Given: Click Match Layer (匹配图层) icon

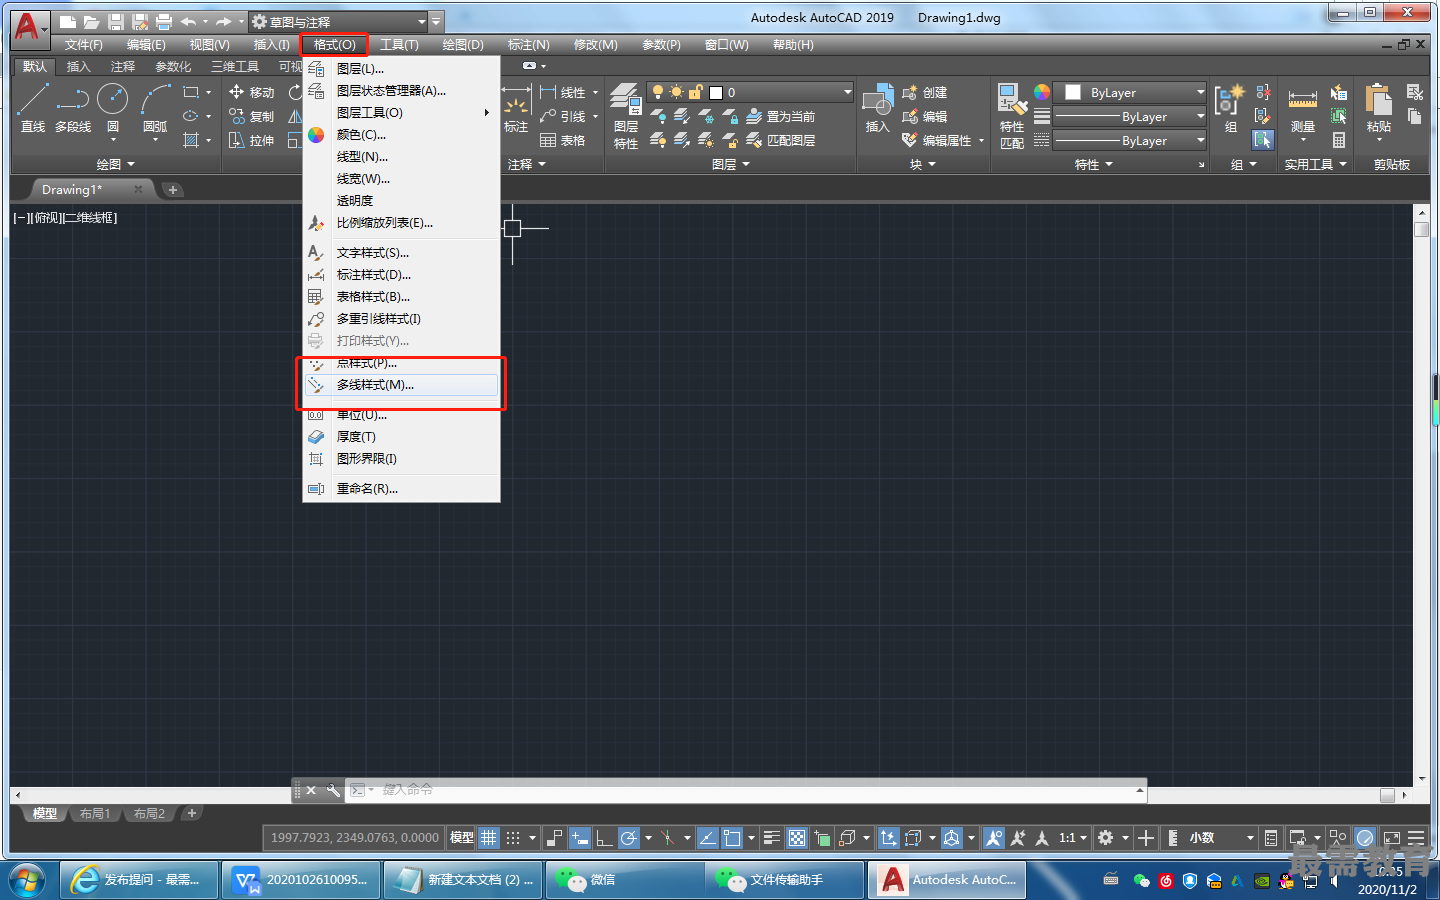Looking at the screenshot, I should click(x=781, y=140).
